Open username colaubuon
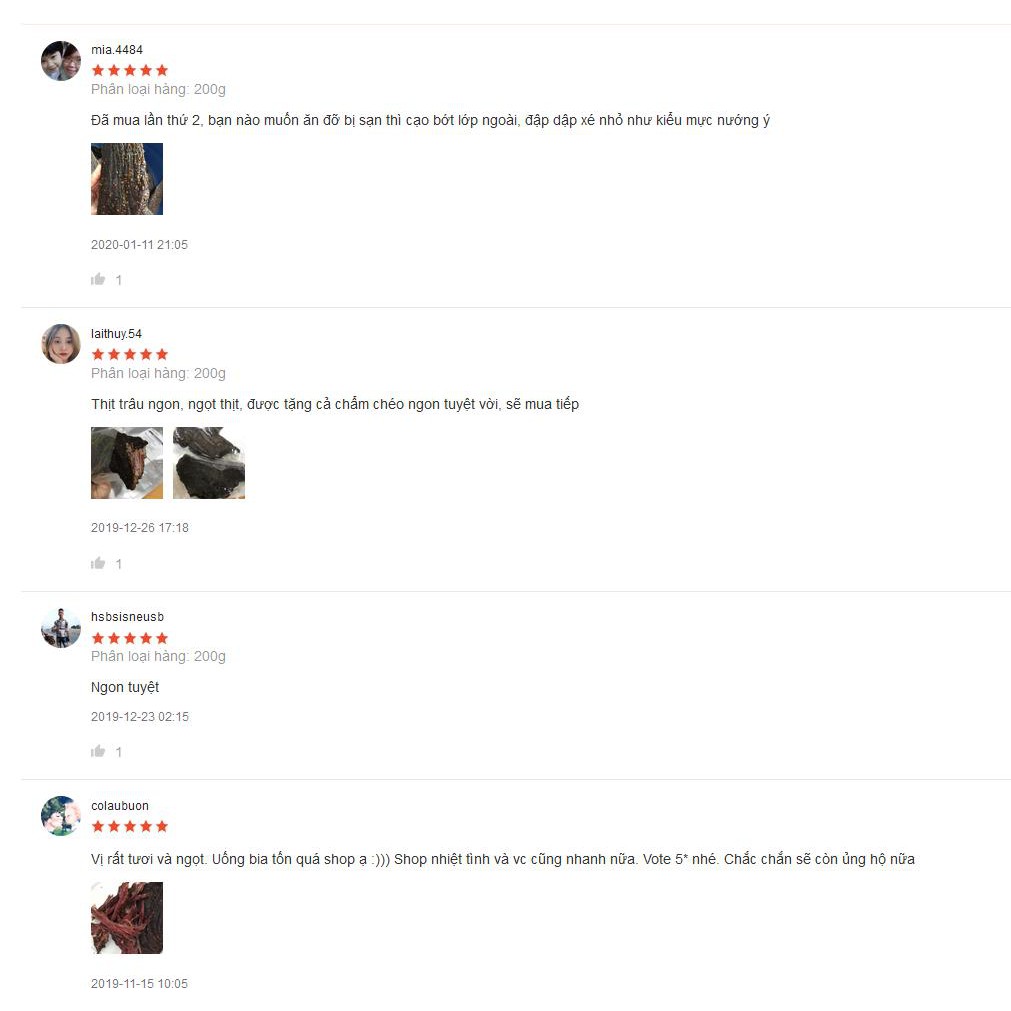 pyautogui.click(x=120, y=806)
